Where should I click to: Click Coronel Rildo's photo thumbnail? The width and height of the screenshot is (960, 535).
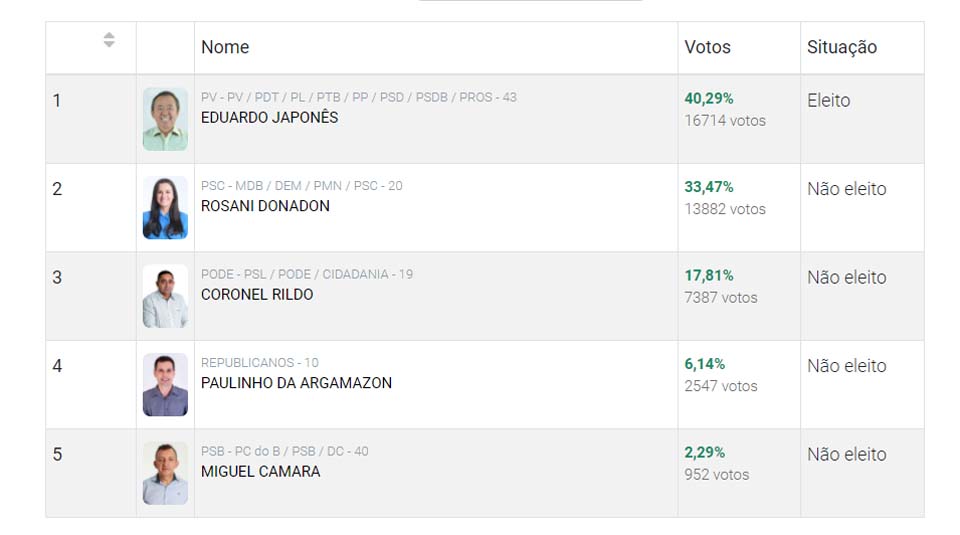165,296
